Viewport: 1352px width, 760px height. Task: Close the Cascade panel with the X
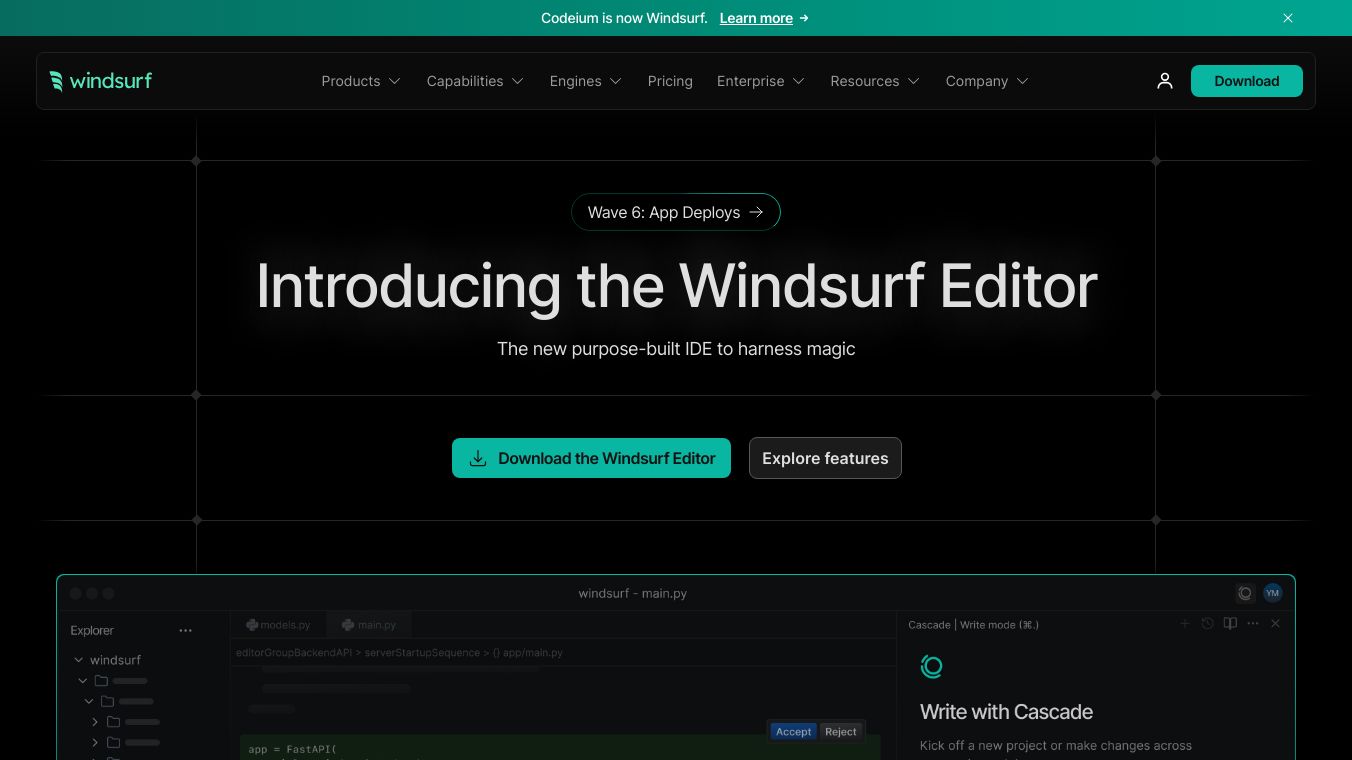(1275, 624)
